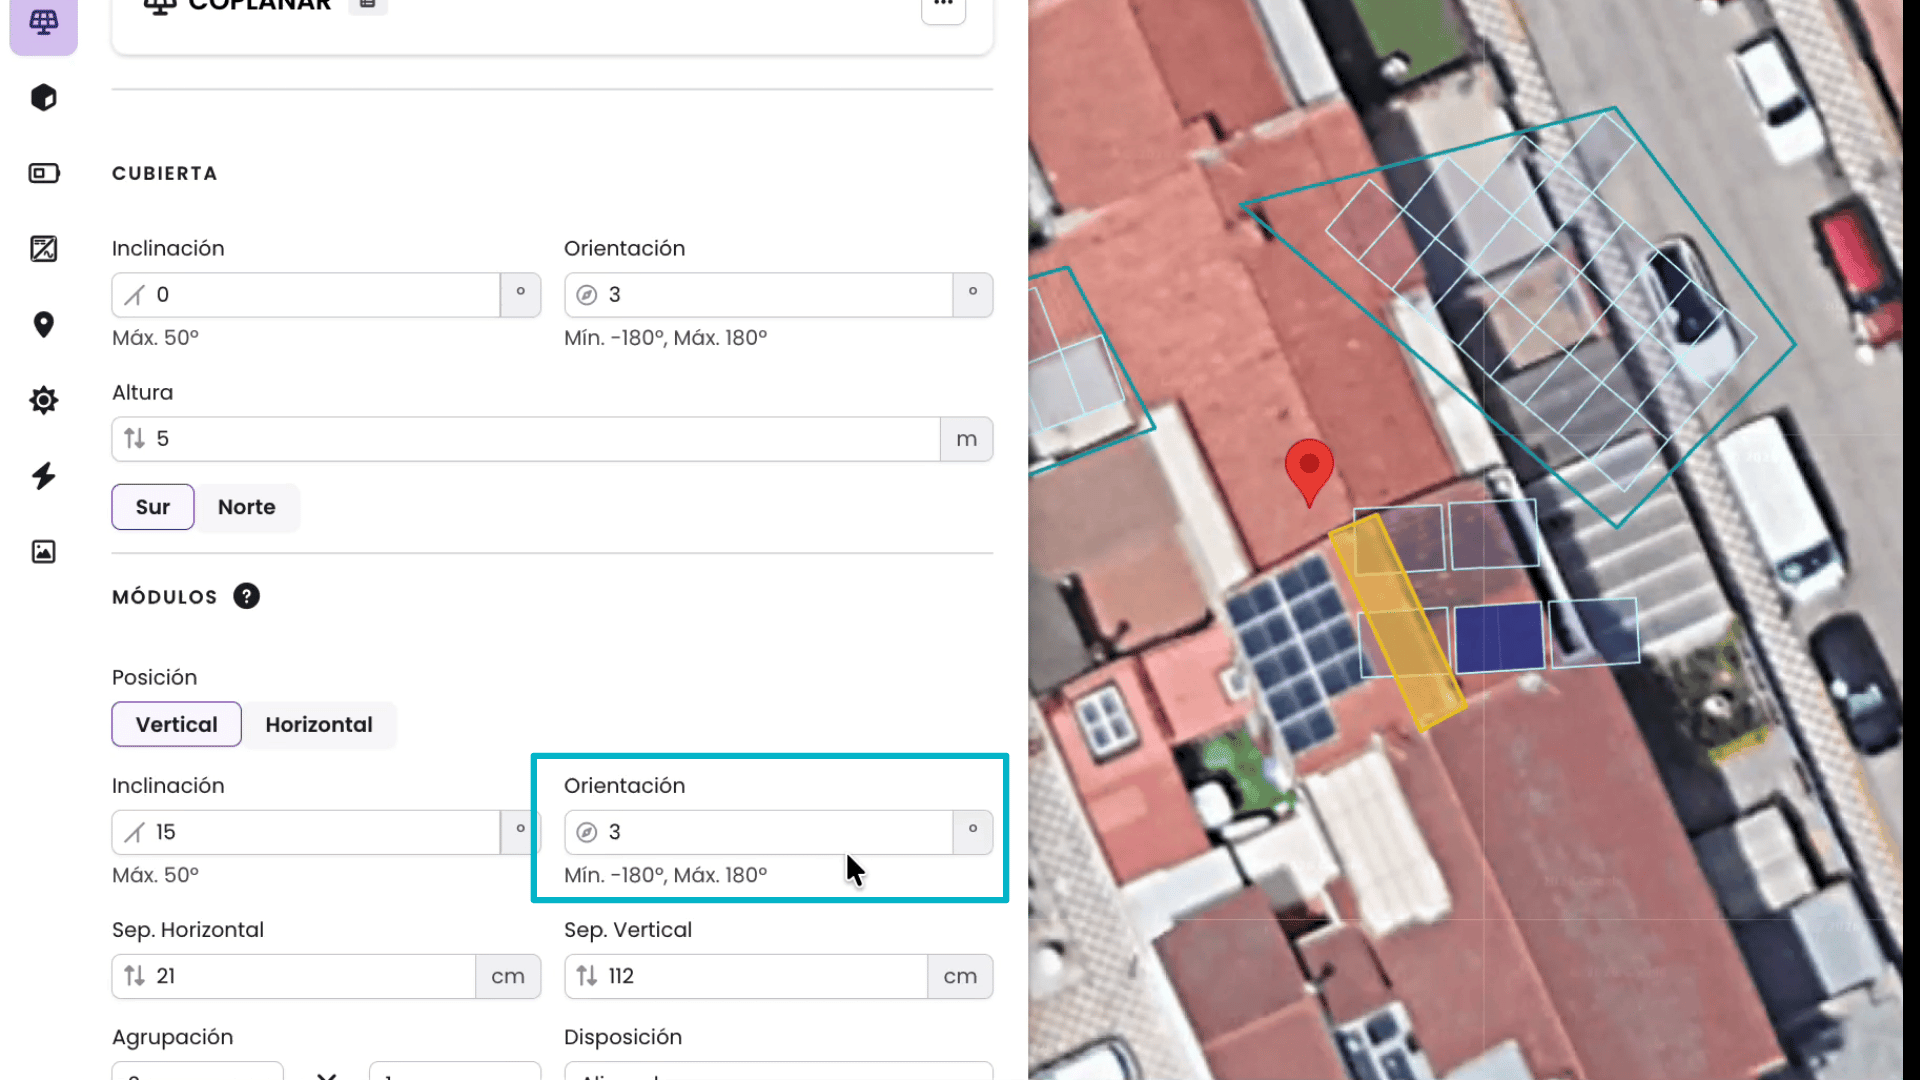Click the 'cm' unit box of Sep. Horizontal

pos(508,976)
